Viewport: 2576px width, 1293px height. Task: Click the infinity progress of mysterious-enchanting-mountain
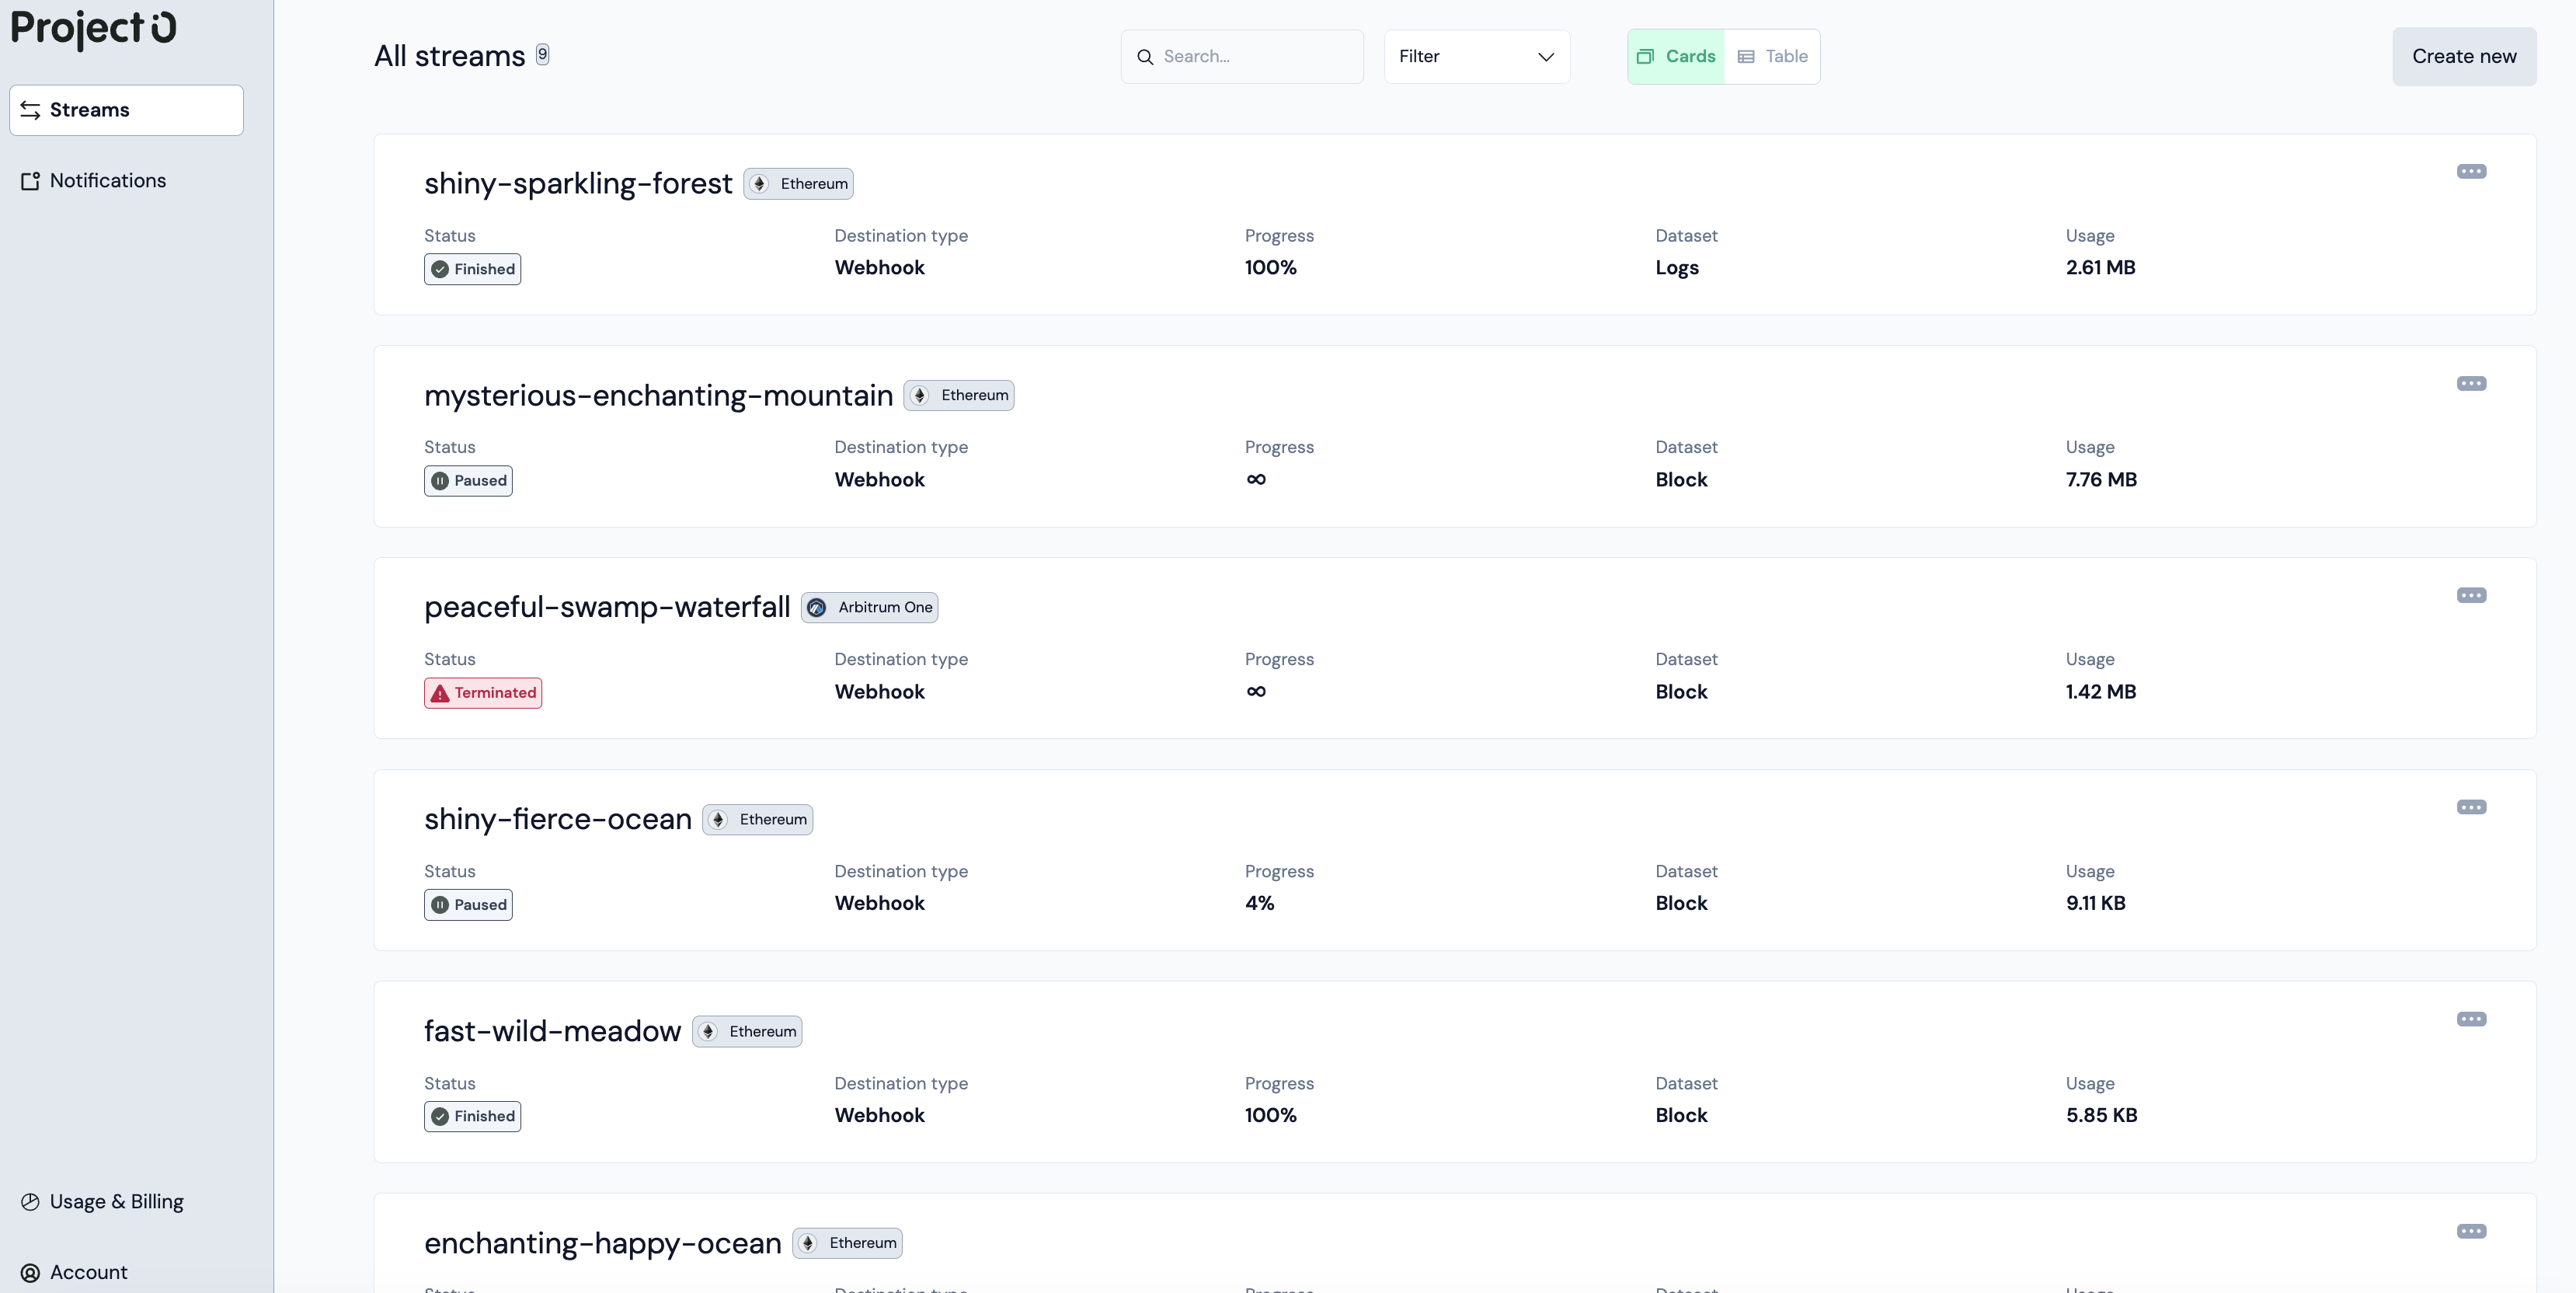click(x=1256, y=479)
